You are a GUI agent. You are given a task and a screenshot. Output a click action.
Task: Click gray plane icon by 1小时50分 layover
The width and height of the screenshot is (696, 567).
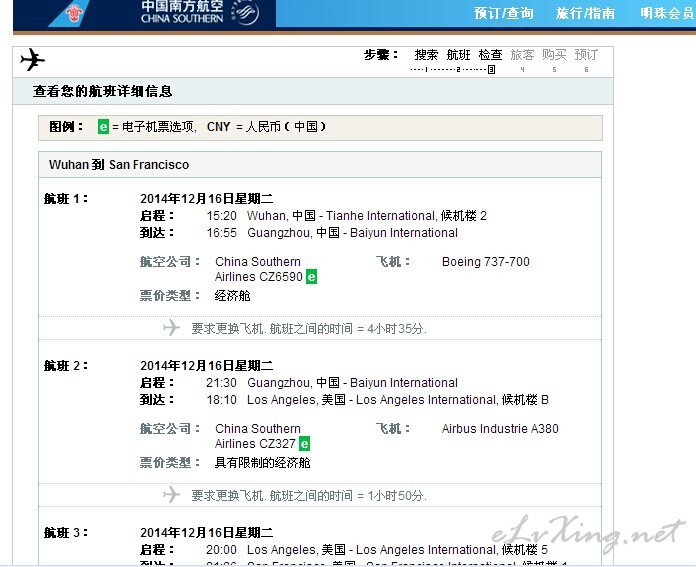click(171, 495)
